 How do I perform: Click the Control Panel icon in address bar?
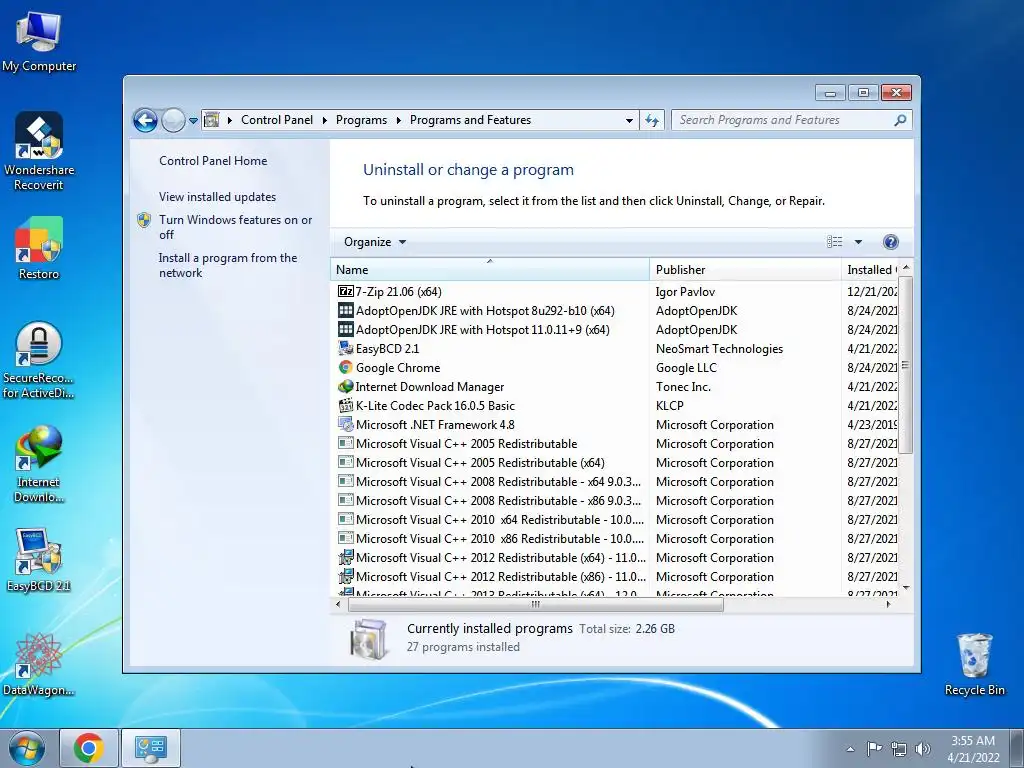[212, 120]
